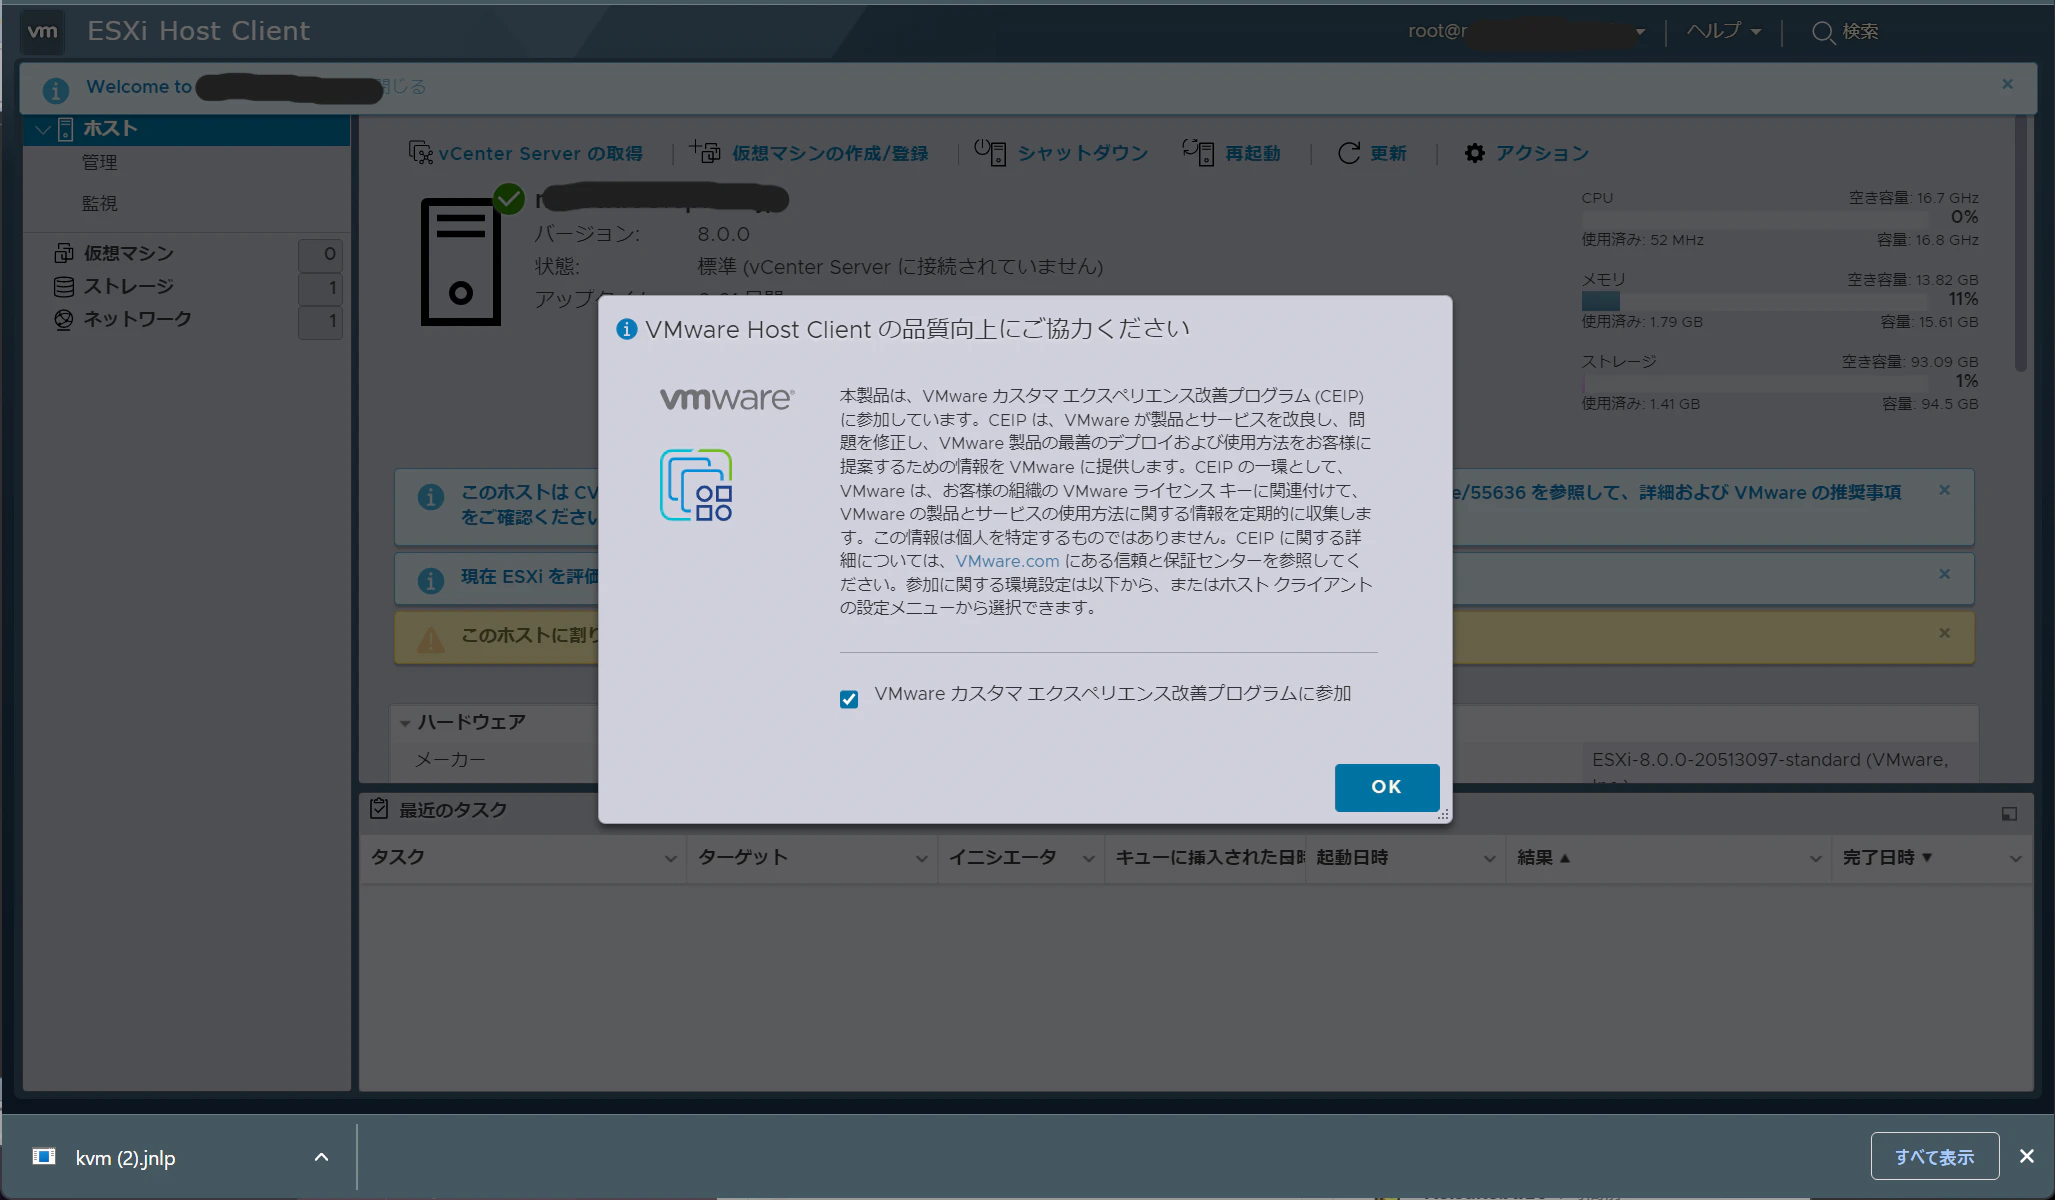Click the シャットダウン toolbar label

tap(1083, 153)
